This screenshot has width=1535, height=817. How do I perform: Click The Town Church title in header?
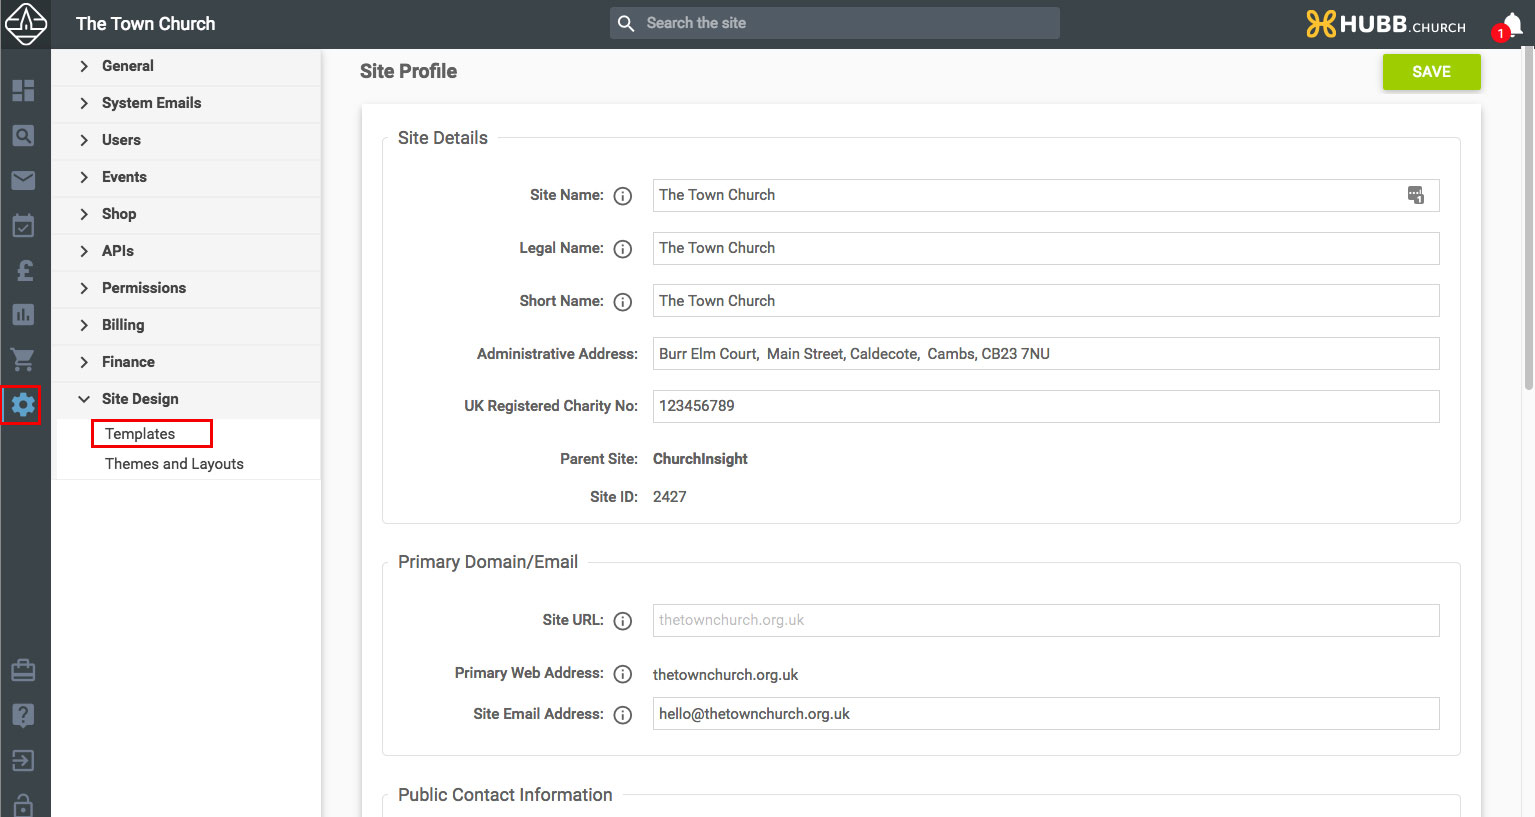(x=146, y=24)
